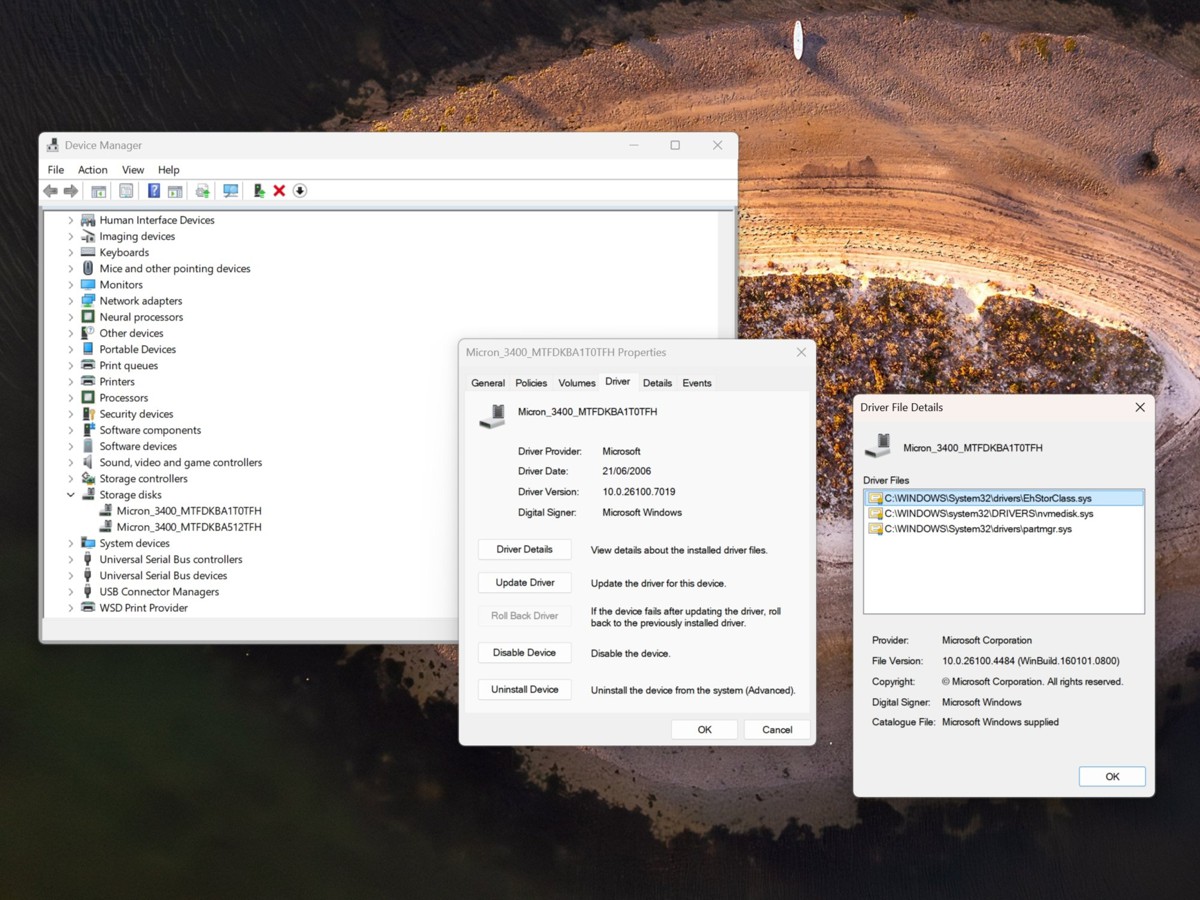Viewport: 1200px width, 900px height.
Task: Click the Show/Hide Action Pane icon
Action: tap(174, 190)
